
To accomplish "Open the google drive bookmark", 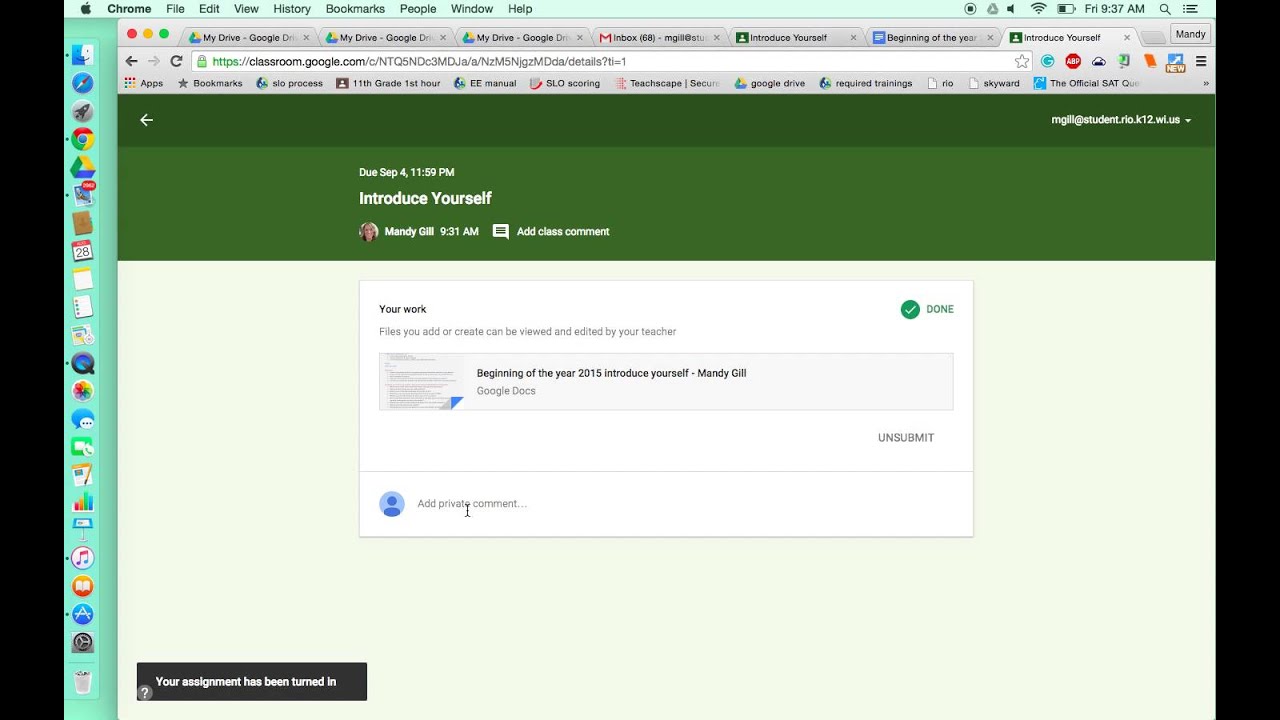I will 770,83.
